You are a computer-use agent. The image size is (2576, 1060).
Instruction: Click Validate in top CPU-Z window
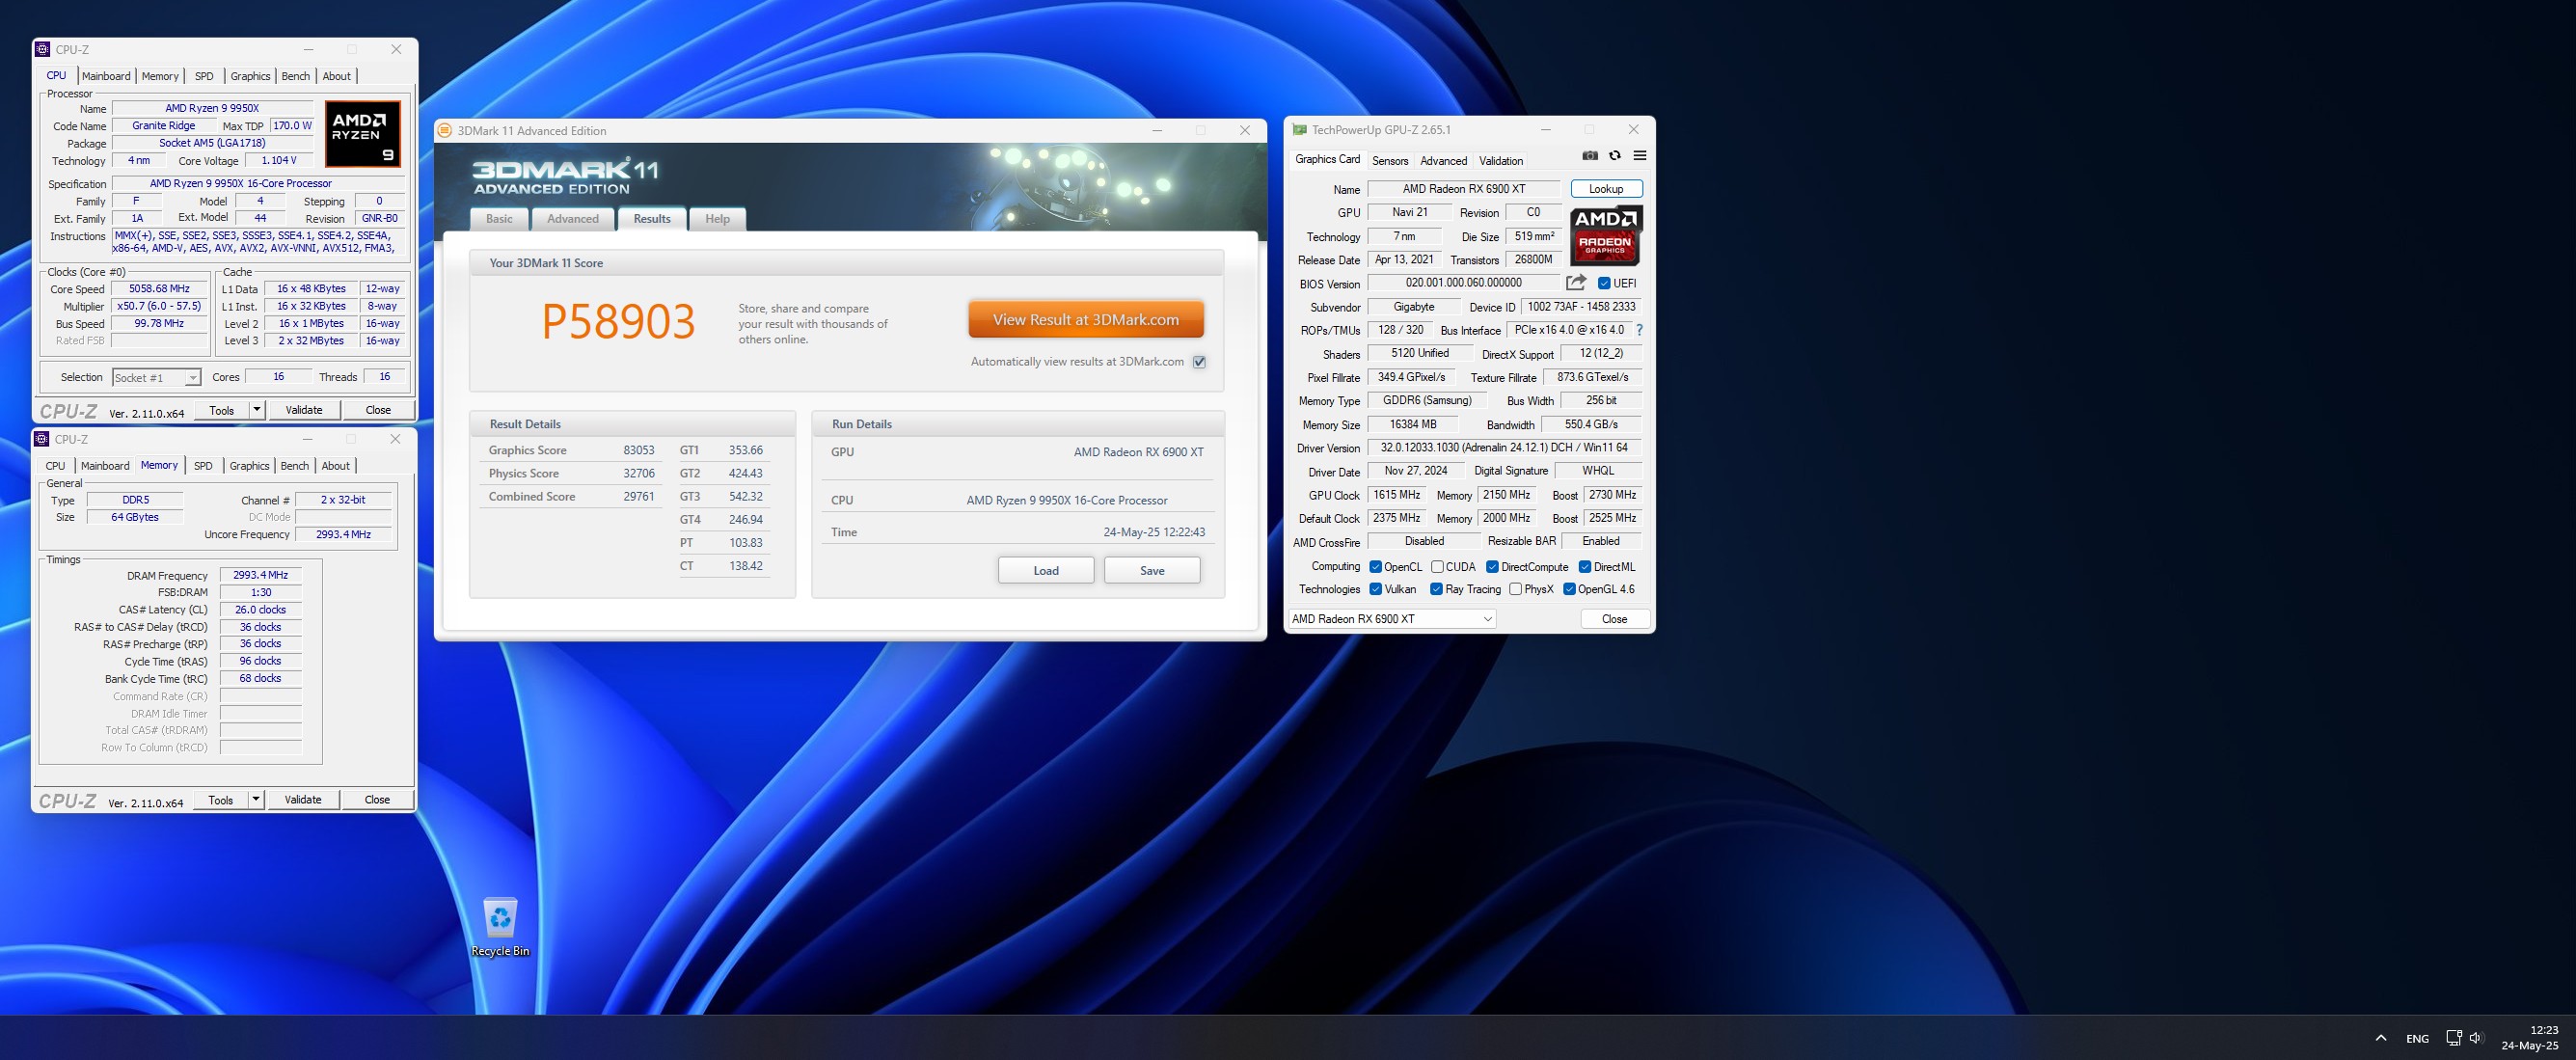[x=304, y=410]
